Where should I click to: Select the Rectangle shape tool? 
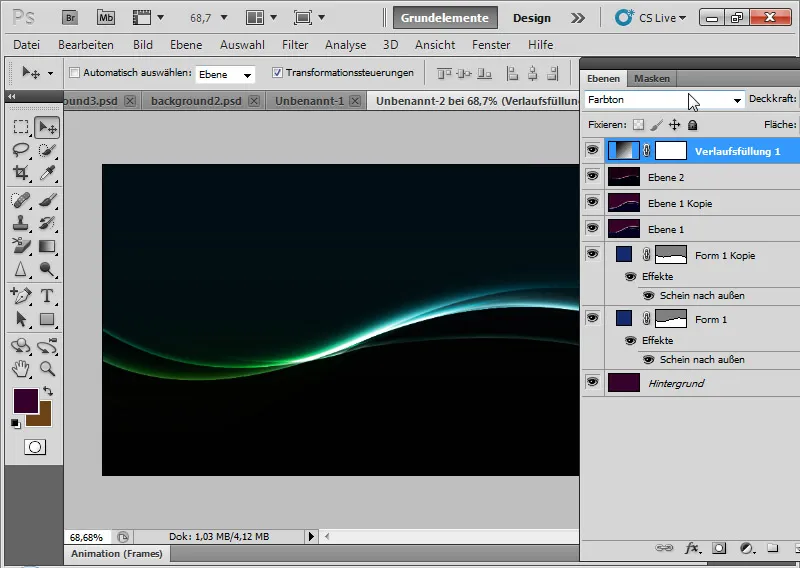point(47,319)
